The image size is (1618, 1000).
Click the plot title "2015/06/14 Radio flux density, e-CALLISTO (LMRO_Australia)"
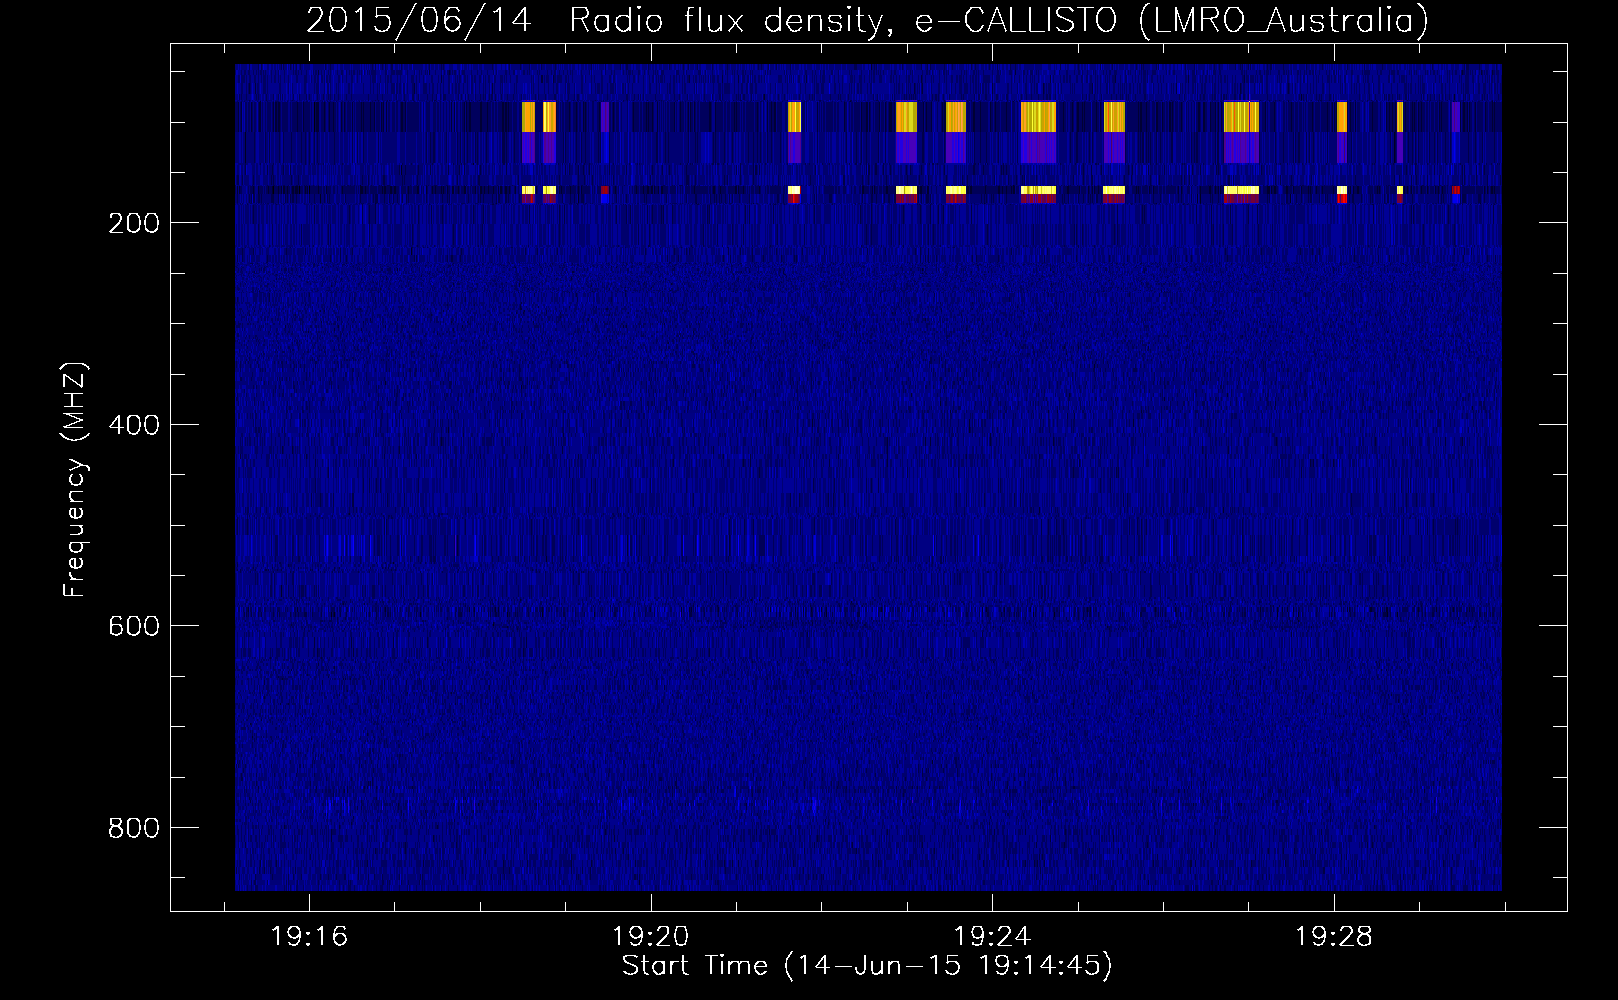click(x=867, y=20)
